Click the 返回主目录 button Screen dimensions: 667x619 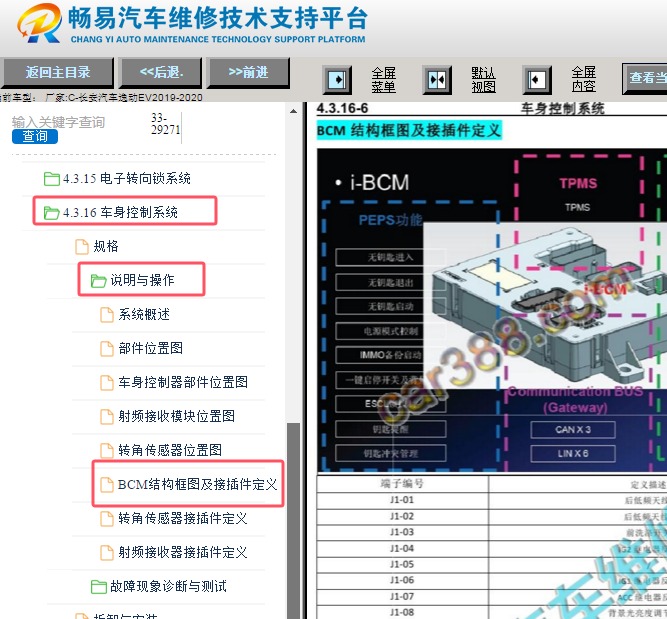click(x=58, y=73)
